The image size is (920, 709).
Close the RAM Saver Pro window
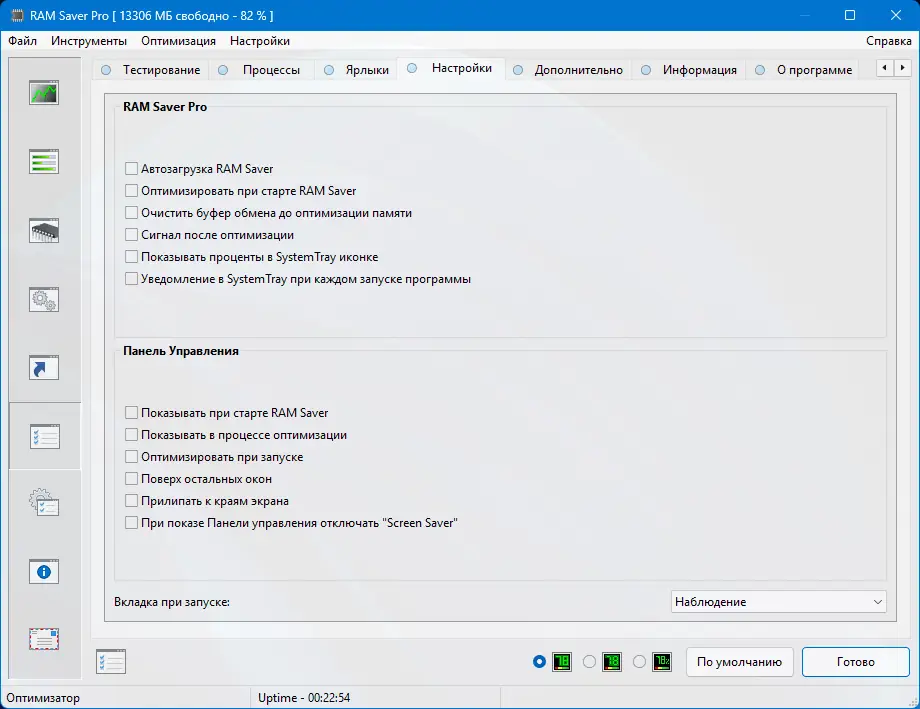coord(896,15)
